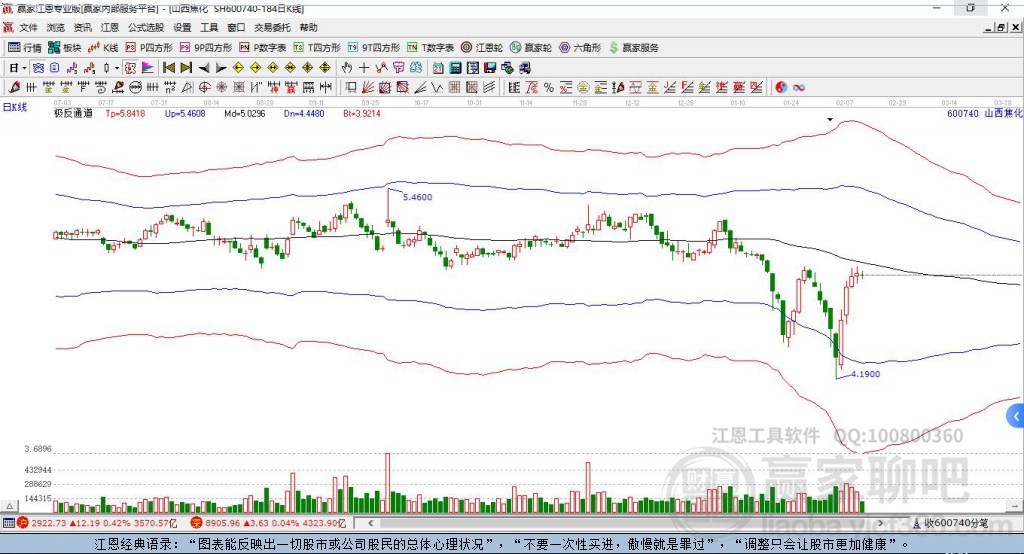Select the hand pan tool
1024x554 pixels.
coord(347,68)
